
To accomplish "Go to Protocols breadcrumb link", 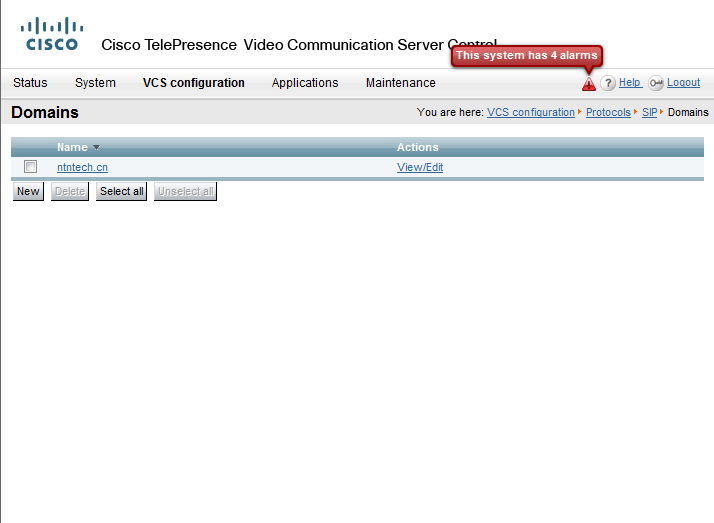I will 608,112.
